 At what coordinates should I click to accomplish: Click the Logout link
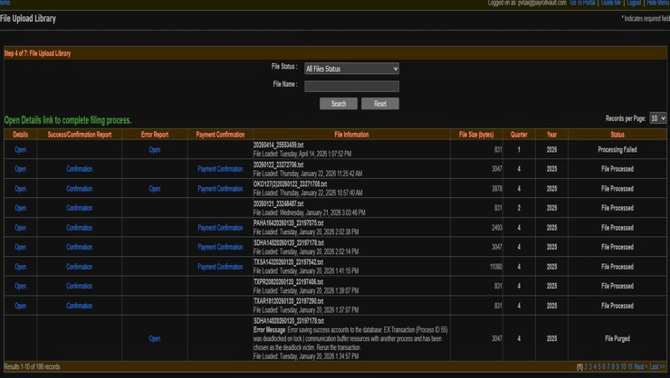[x=634, y=3]
